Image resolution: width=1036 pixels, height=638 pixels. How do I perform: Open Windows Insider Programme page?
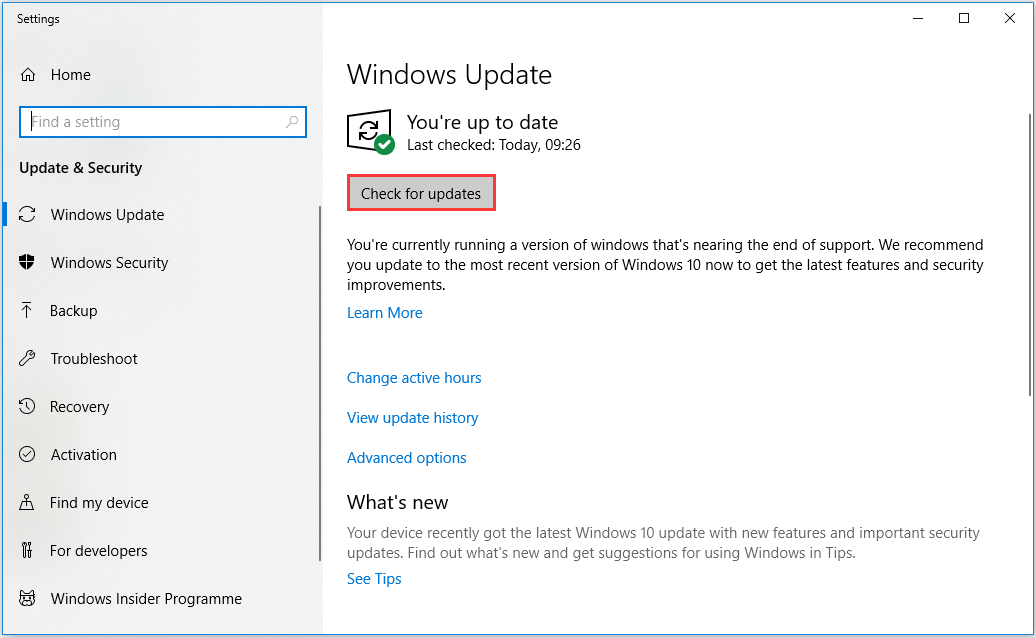tap(146, 598)
